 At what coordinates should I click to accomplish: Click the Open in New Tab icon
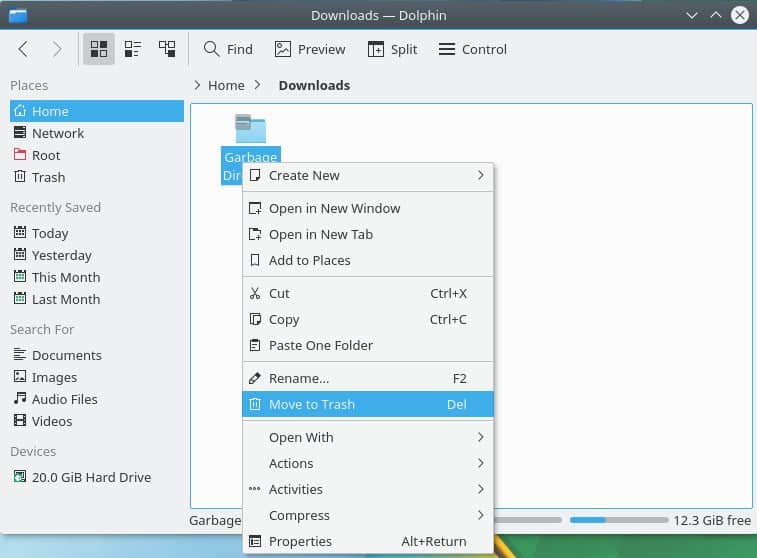[255, 234]
